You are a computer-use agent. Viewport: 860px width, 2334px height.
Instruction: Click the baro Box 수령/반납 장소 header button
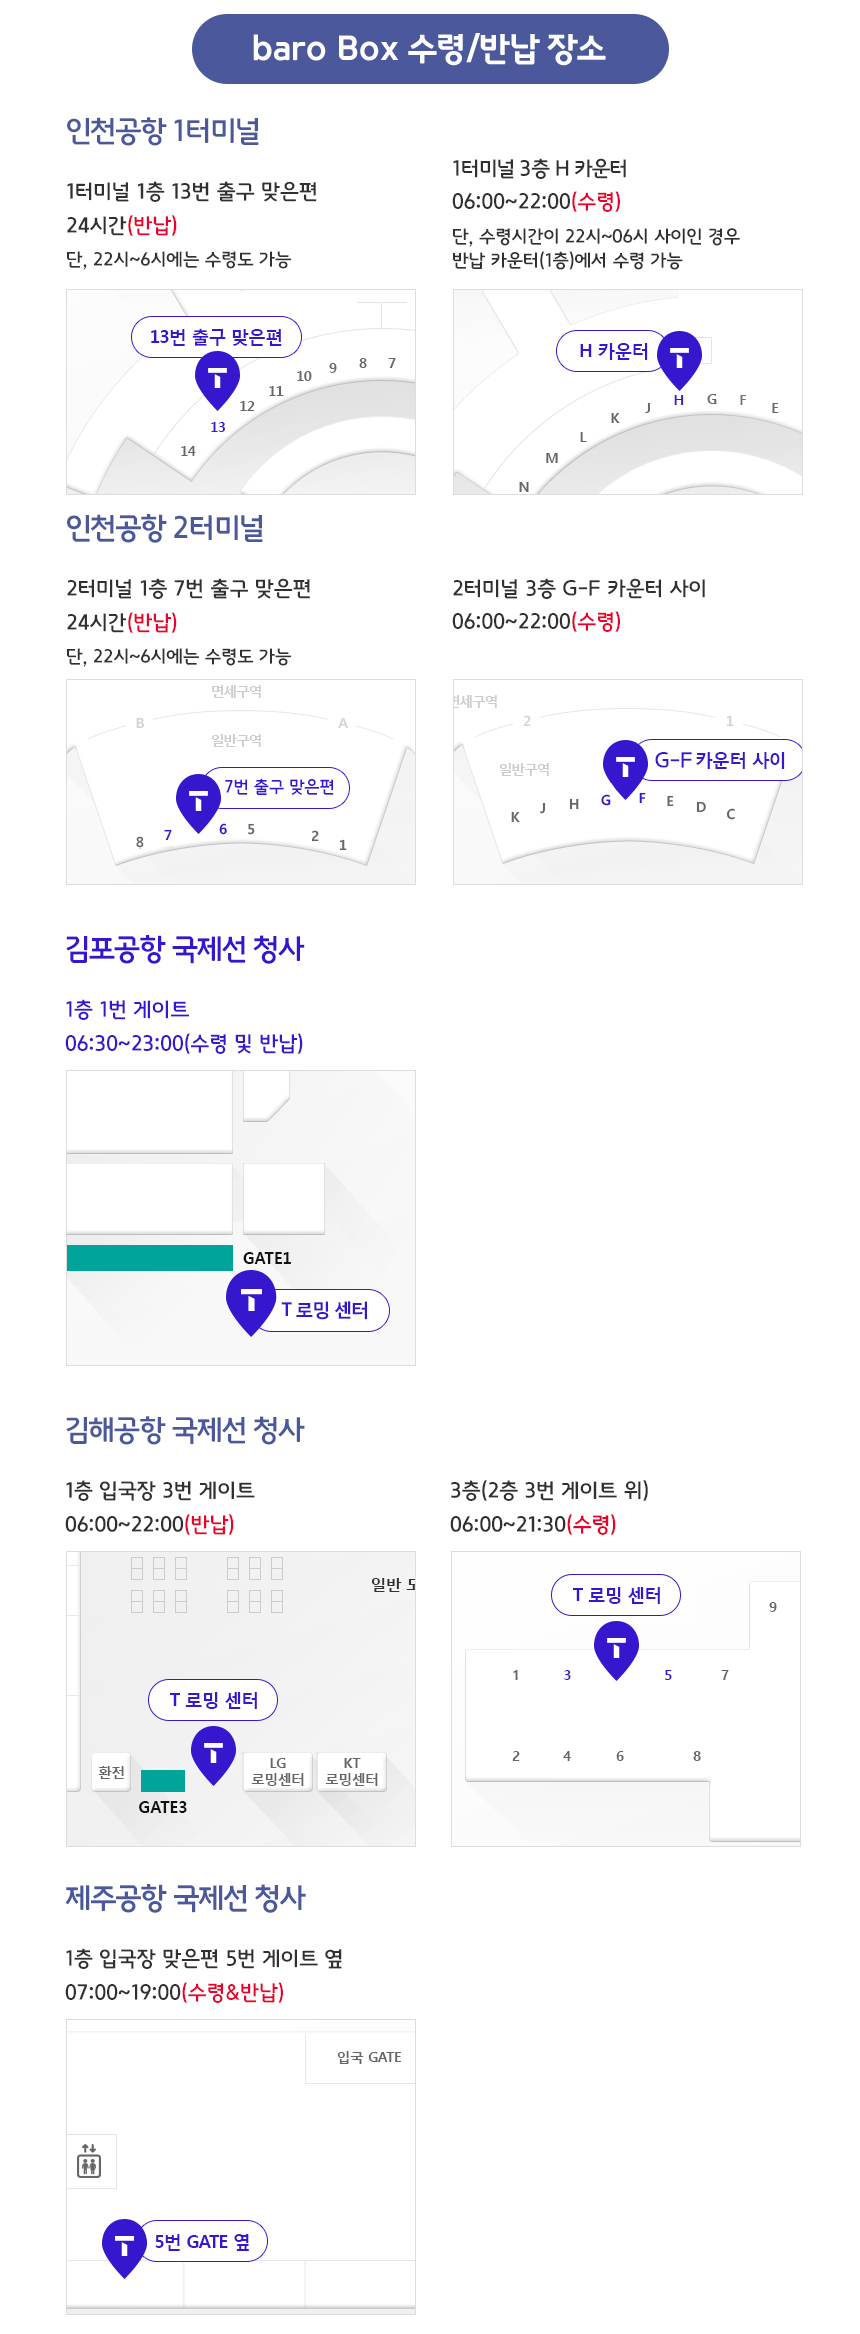430,49
